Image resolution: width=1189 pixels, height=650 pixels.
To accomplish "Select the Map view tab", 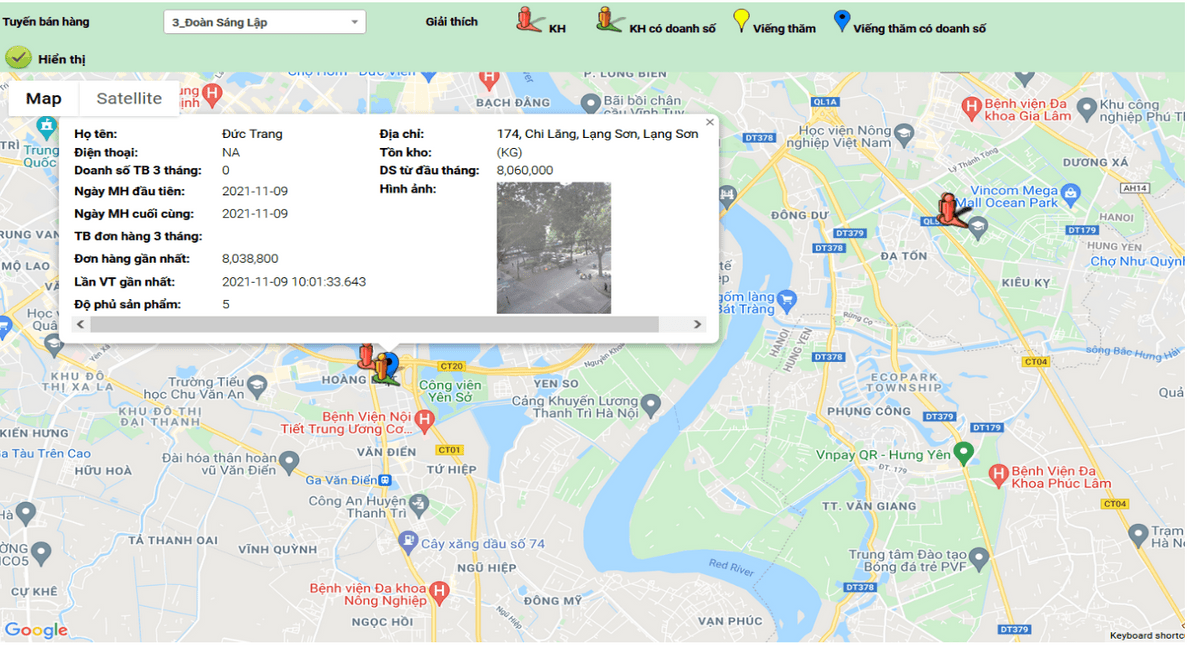I will point(43,99).
